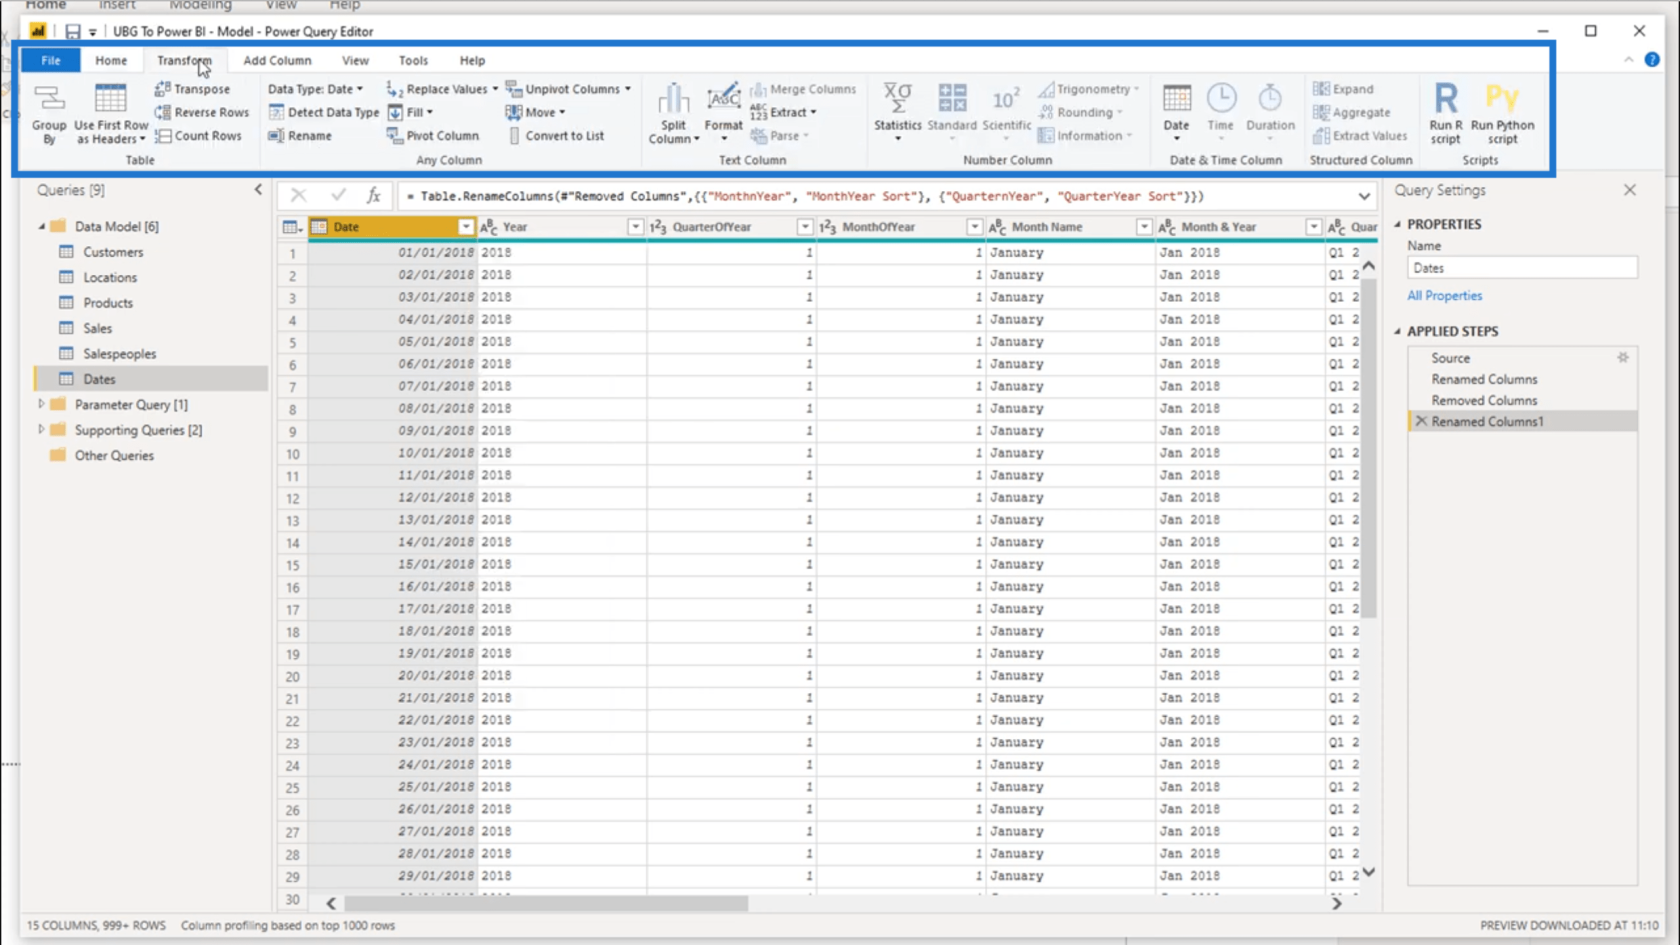The image size is (1680, 945).
Task: Open the Move dropdown
Action: pyautogui.click(x=536, y=112)
